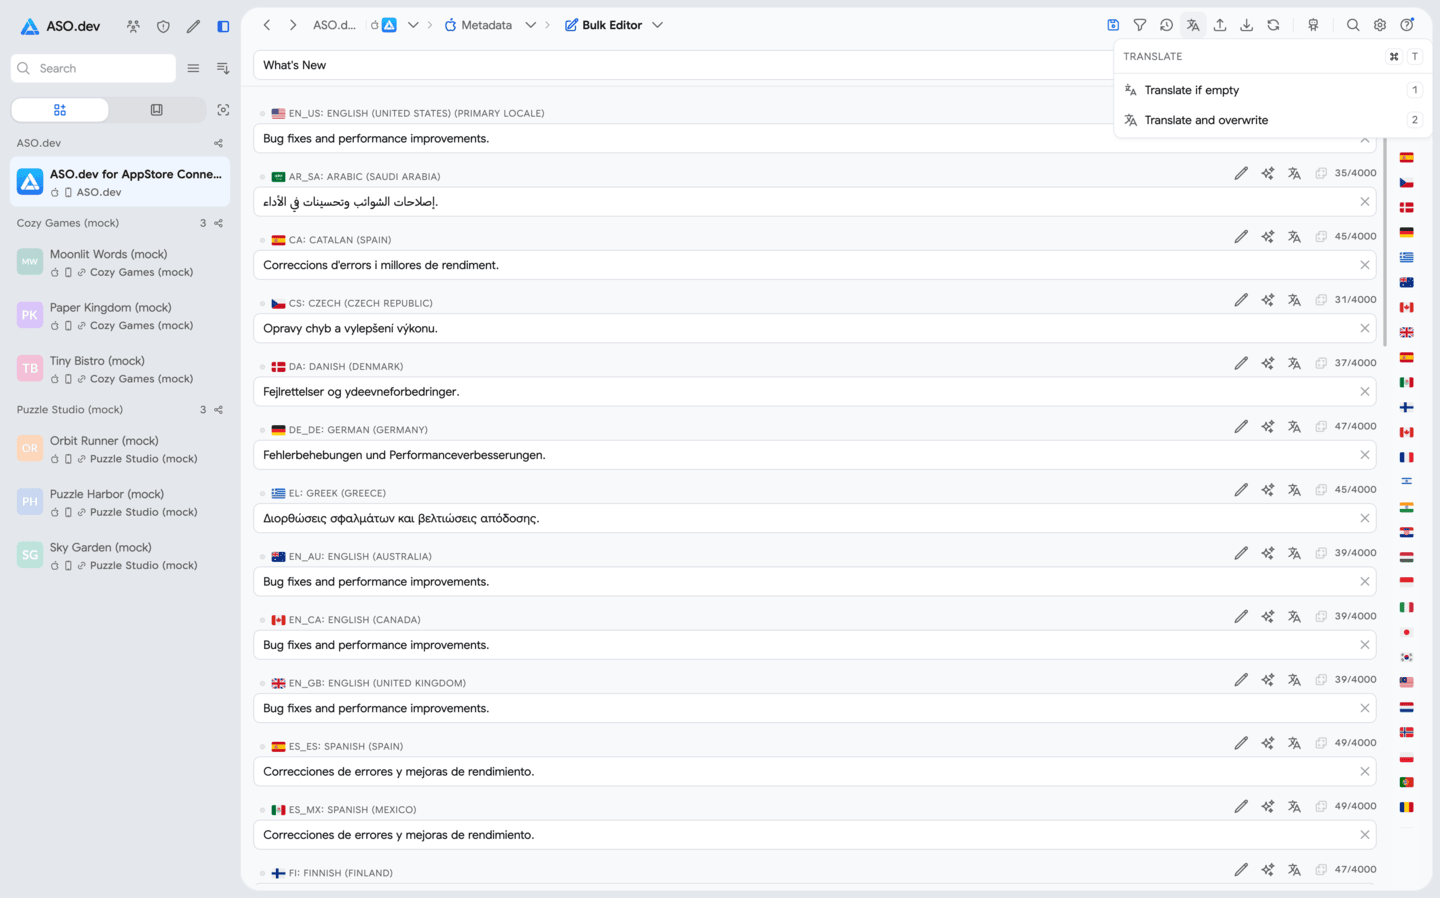The height and width of the screenshot is (898, 1440).
Task: Click the sidebar Search input field
Action: coord(93,68)
